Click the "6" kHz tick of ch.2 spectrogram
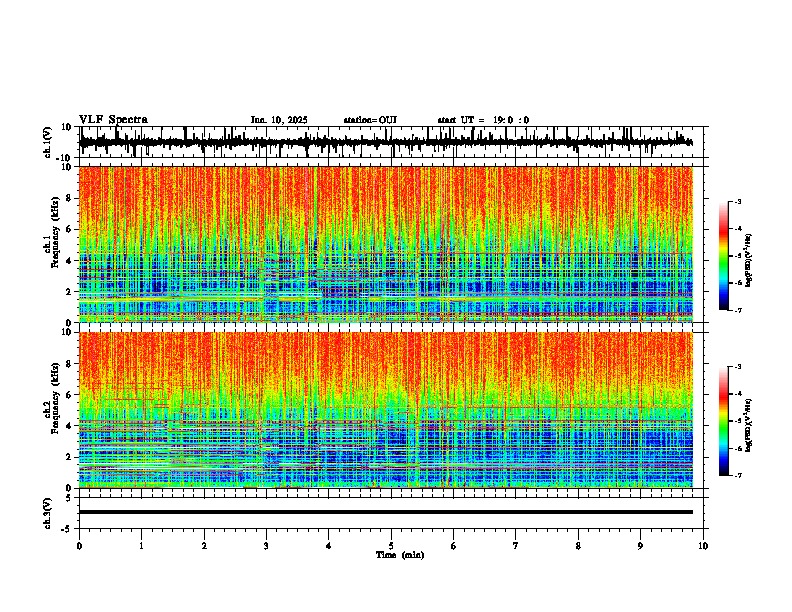The height and width of the screenshot is (612, 792). pyautogui.click(x=69, y=395)
